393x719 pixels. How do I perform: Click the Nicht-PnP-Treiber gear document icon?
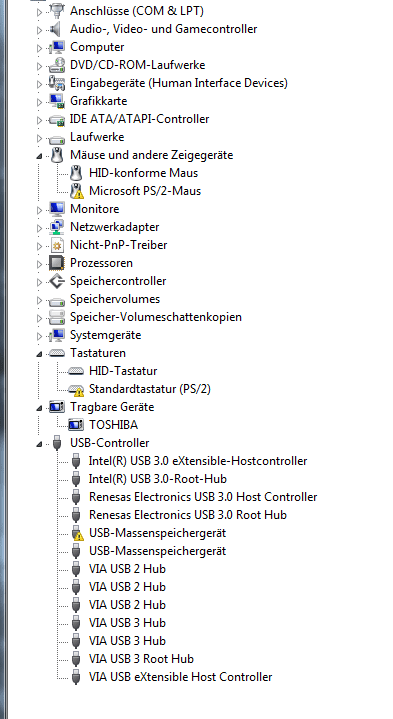(x=57, y=245)
